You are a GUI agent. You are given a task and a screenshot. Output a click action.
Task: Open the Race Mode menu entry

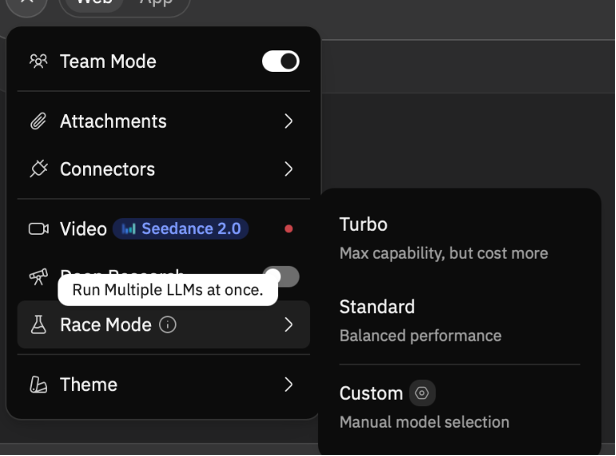[x=163, y=324]
